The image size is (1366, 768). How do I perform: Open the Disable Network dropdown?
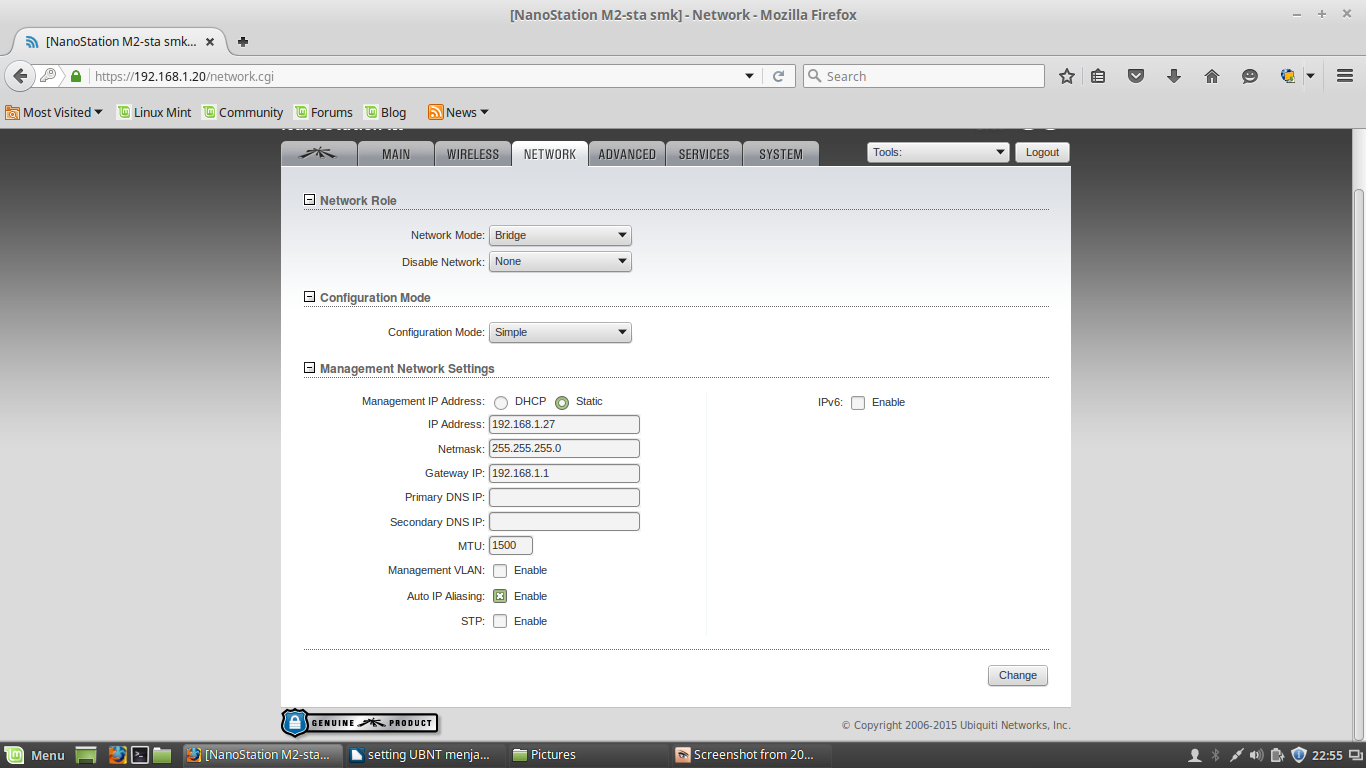(560, 261)
